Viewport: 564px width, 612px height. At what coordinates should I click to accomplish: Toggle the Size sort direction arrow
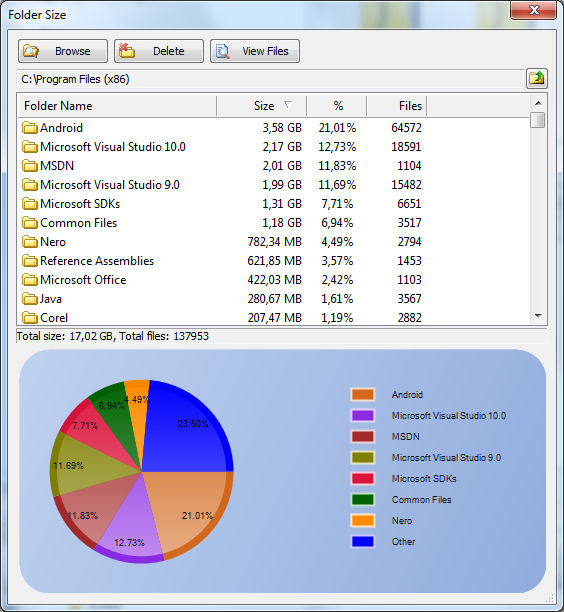(x=288, y=105)
